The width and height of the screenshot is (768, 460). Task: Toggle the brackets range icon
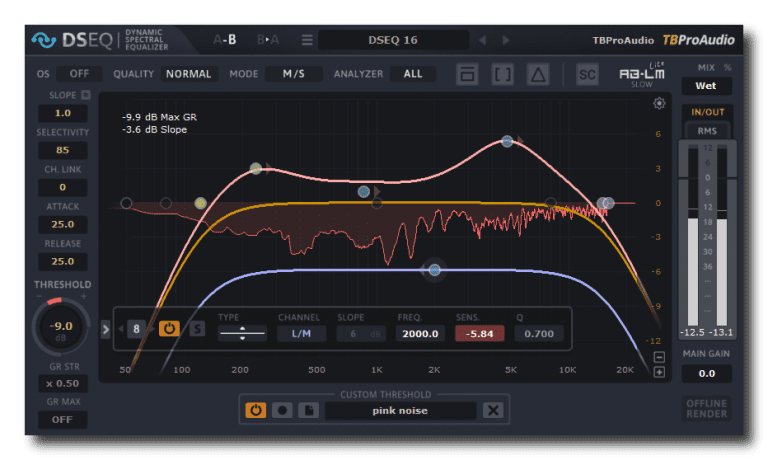(x=503, y=74)
